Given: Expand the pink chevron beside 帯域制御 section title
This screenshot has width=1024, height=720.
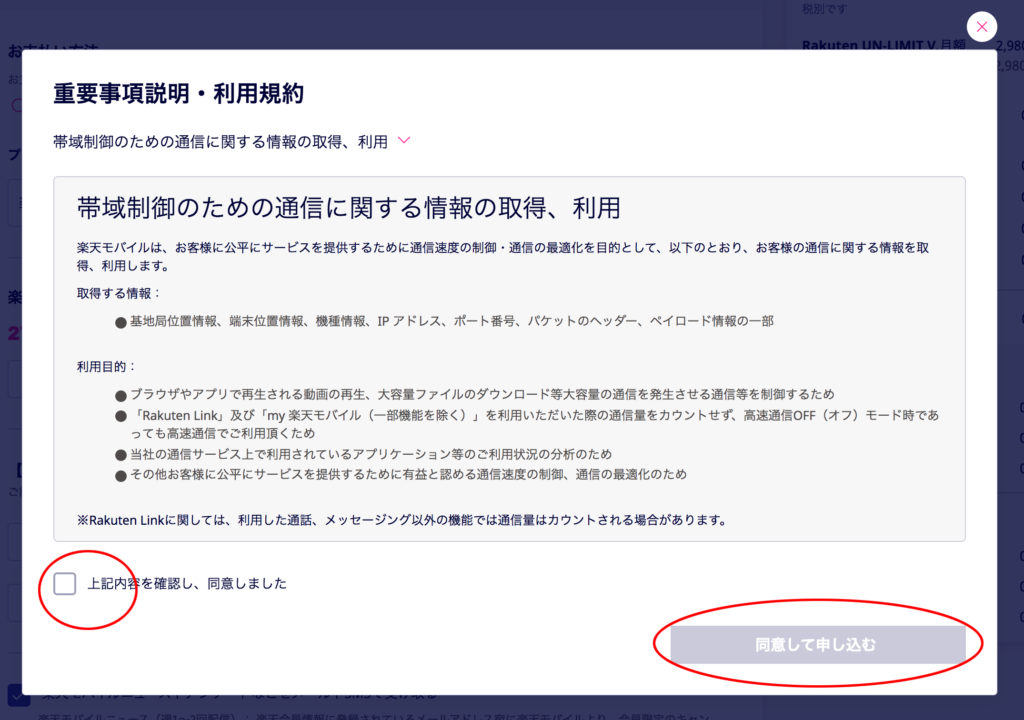Looking at the screenshot, I should [x=404, y=141].
